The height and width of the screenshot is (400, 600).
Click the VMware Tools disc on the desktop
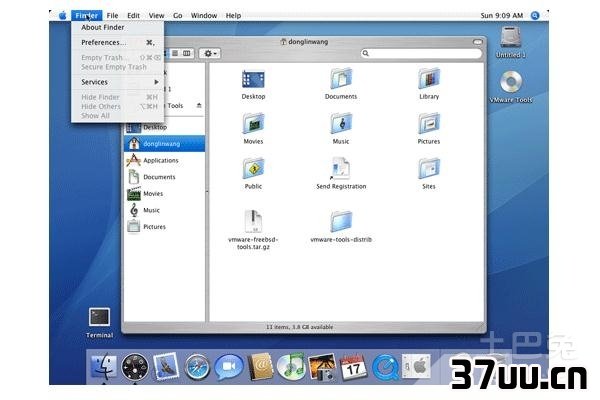point(511,82)
